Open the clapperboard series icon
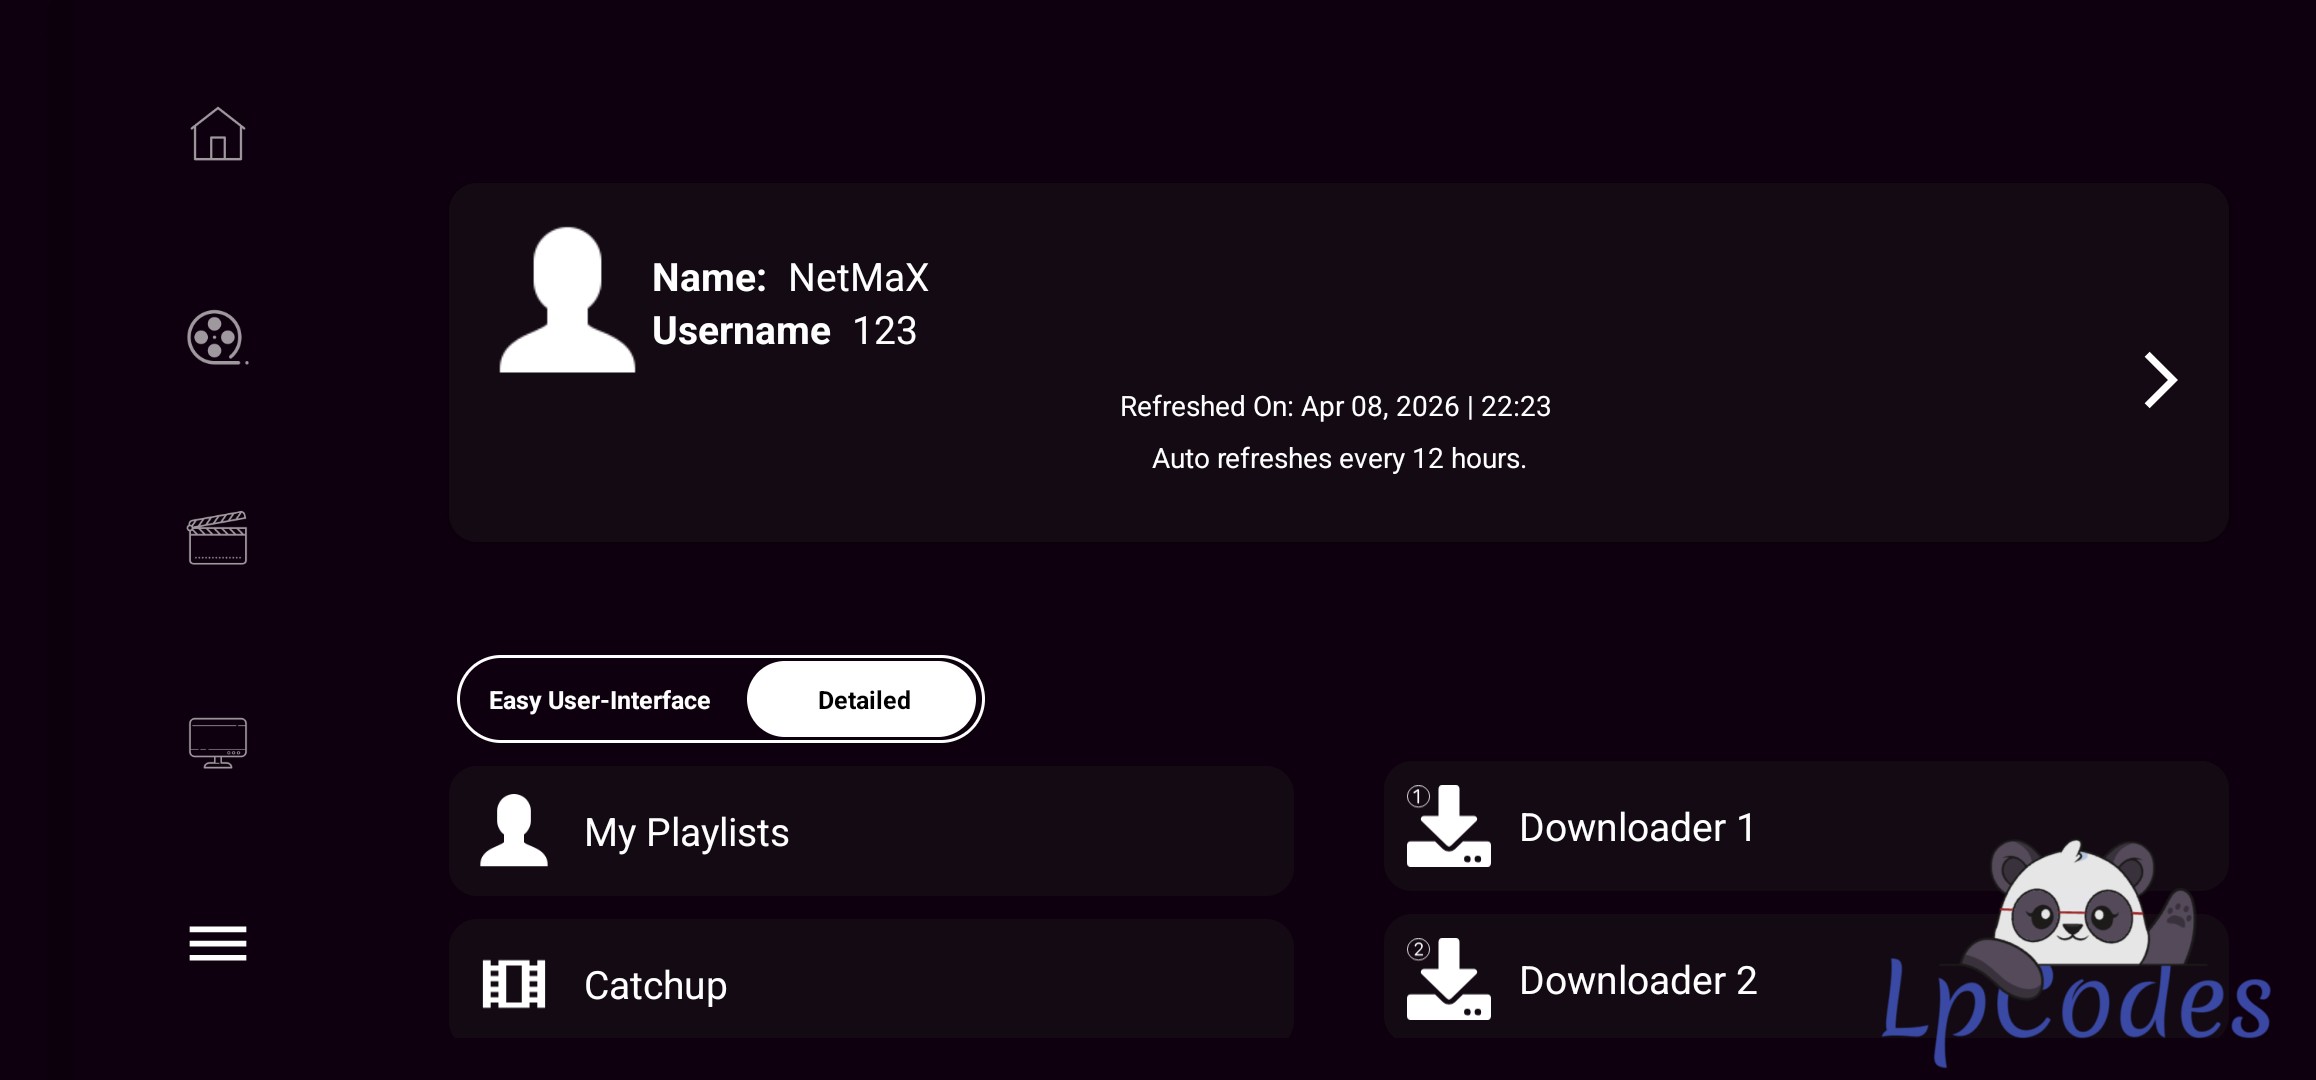 click(x=217, y=539)
